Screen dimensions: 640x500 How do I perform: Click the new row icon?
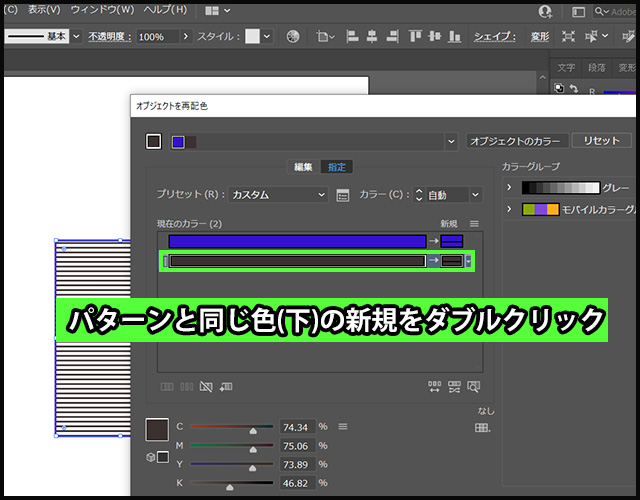(x=226, y=387)
